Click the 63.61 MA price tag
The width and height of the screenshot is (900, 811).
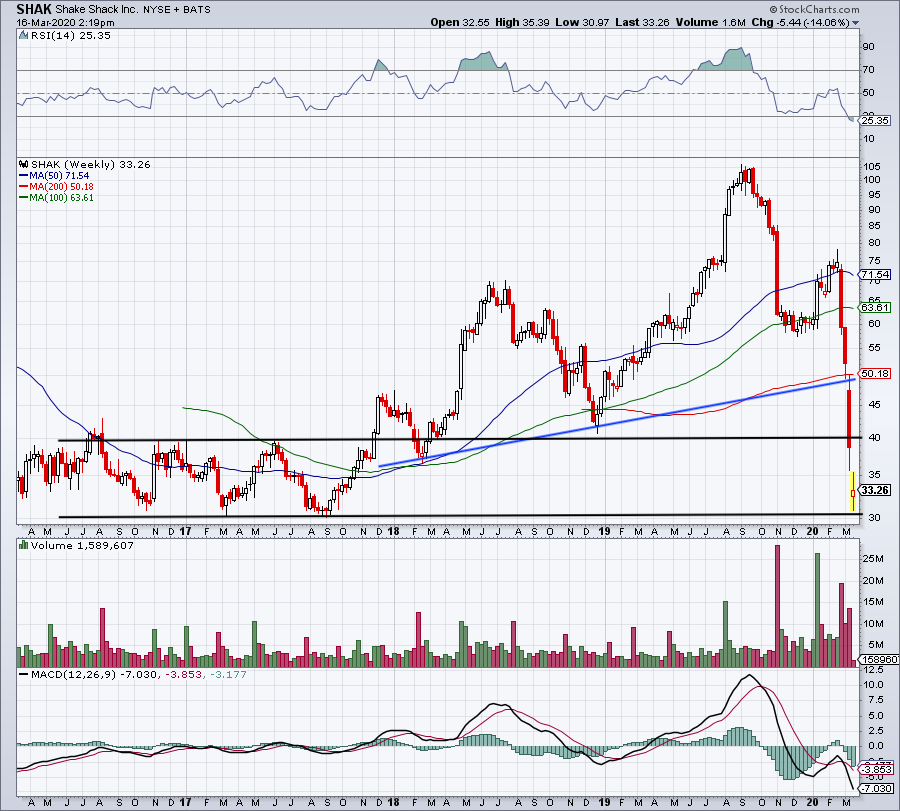[874, 308]
